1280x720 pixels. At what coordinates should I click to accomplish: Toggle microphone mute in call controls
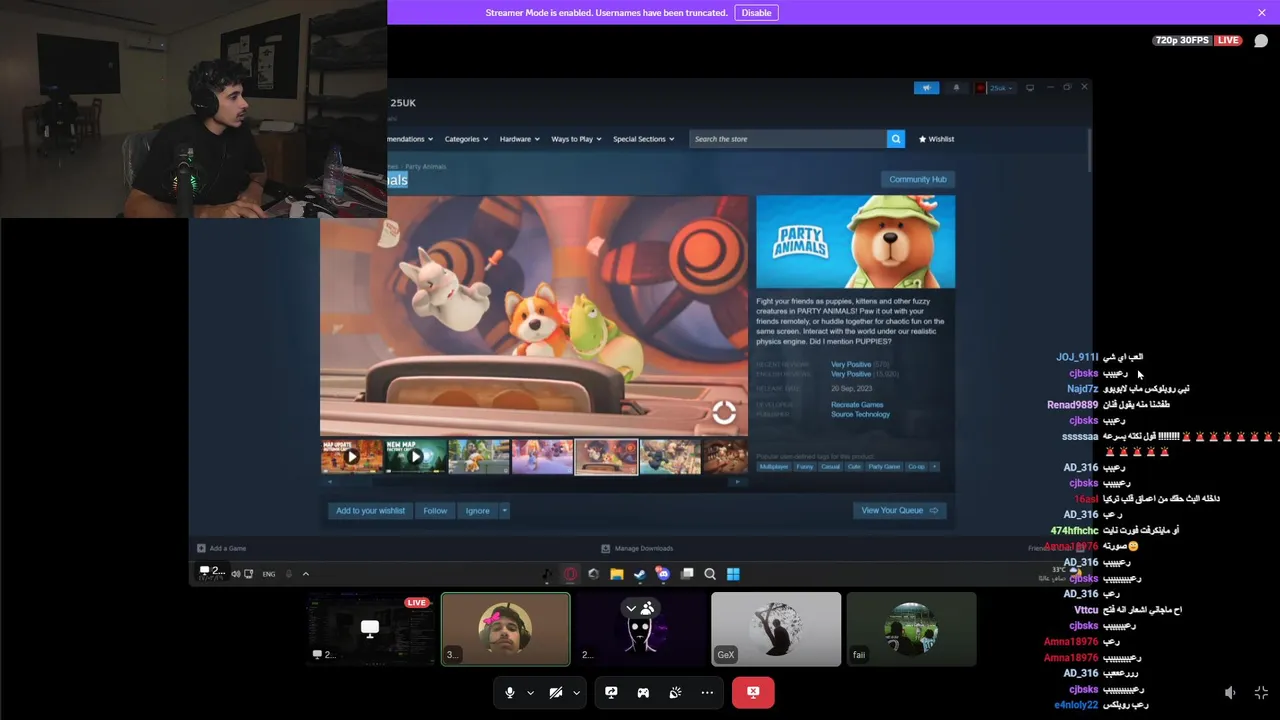coord(510,692)
